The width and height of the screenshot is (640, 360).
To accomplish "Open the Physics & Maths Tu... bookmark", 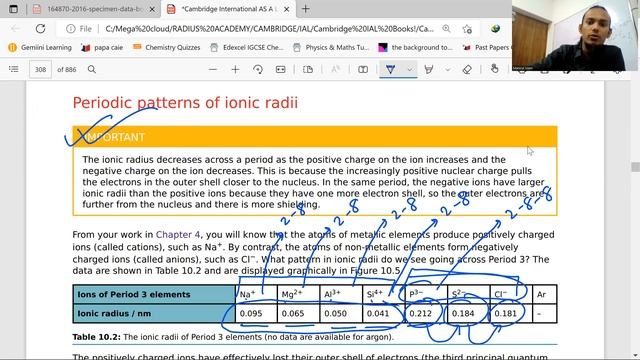I will coord(331,47).
